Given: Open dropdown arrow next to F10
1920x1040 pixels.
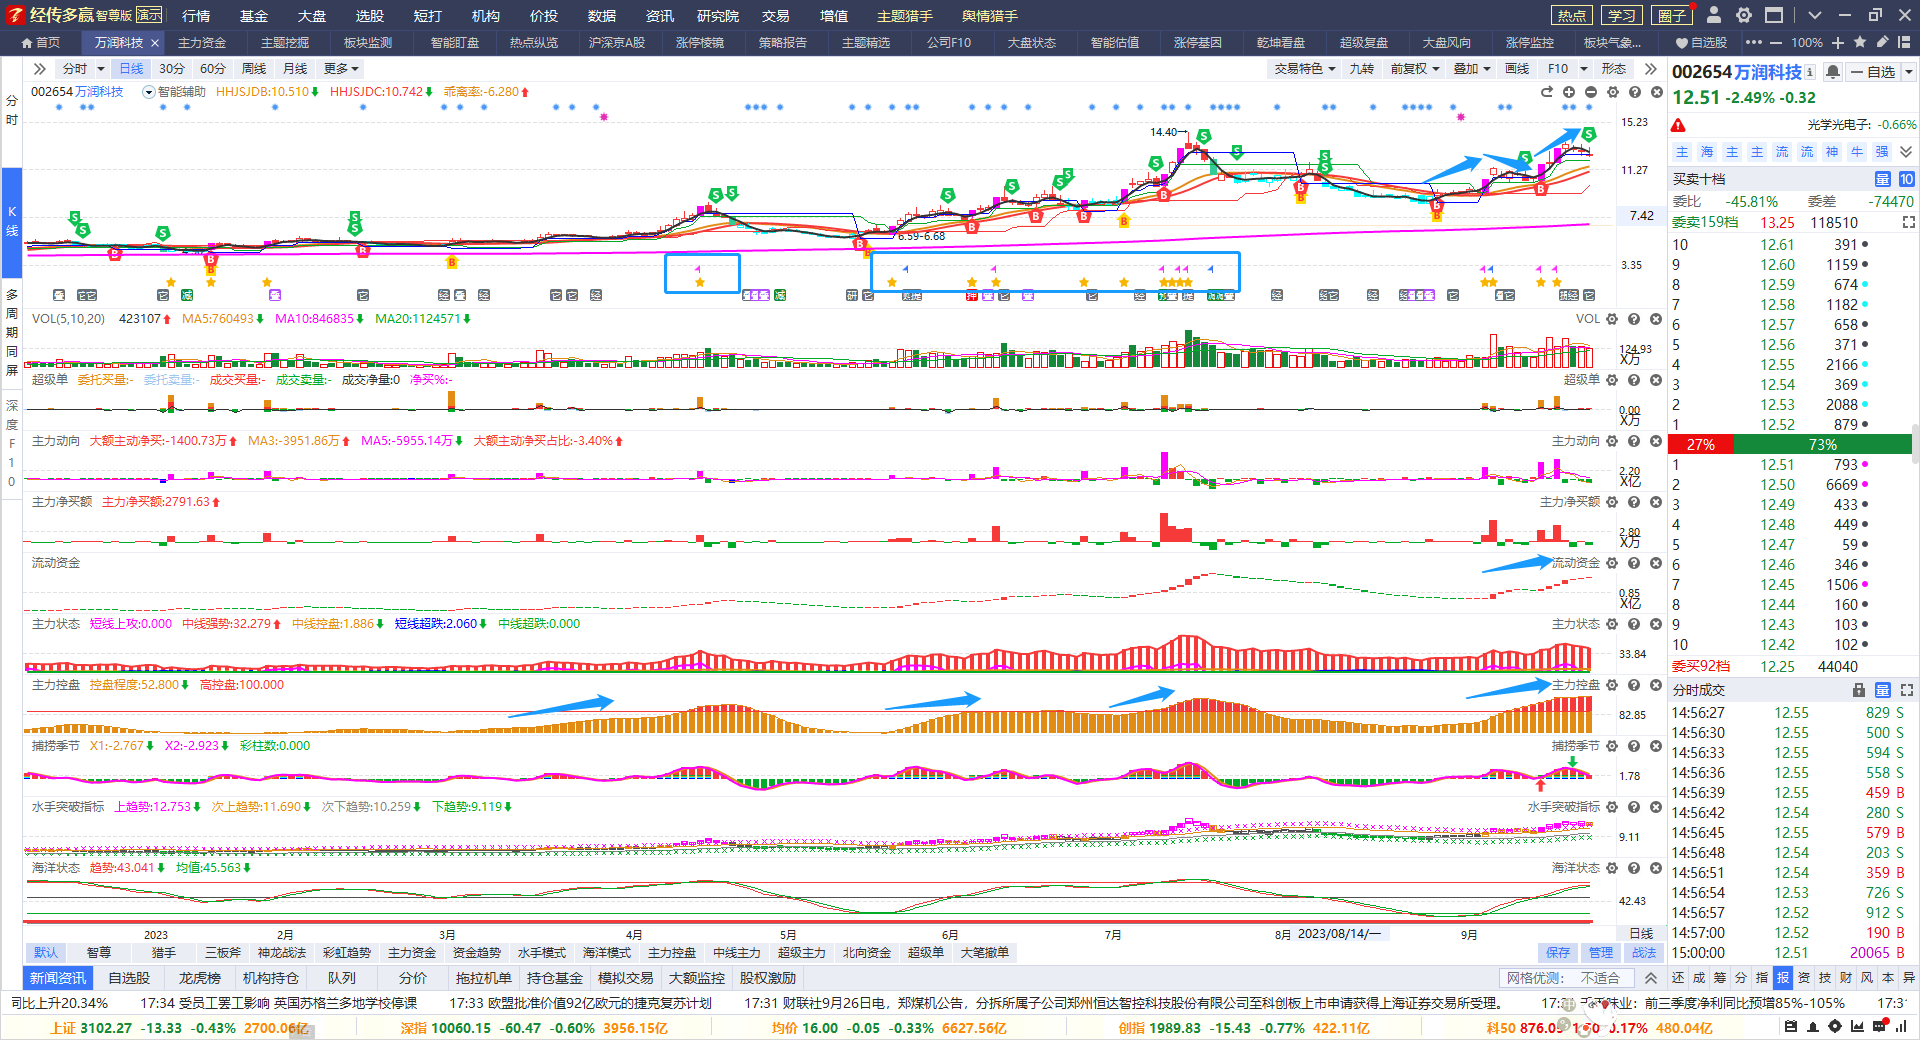Looking at the screenshot, I should (x=1584, y=69).
